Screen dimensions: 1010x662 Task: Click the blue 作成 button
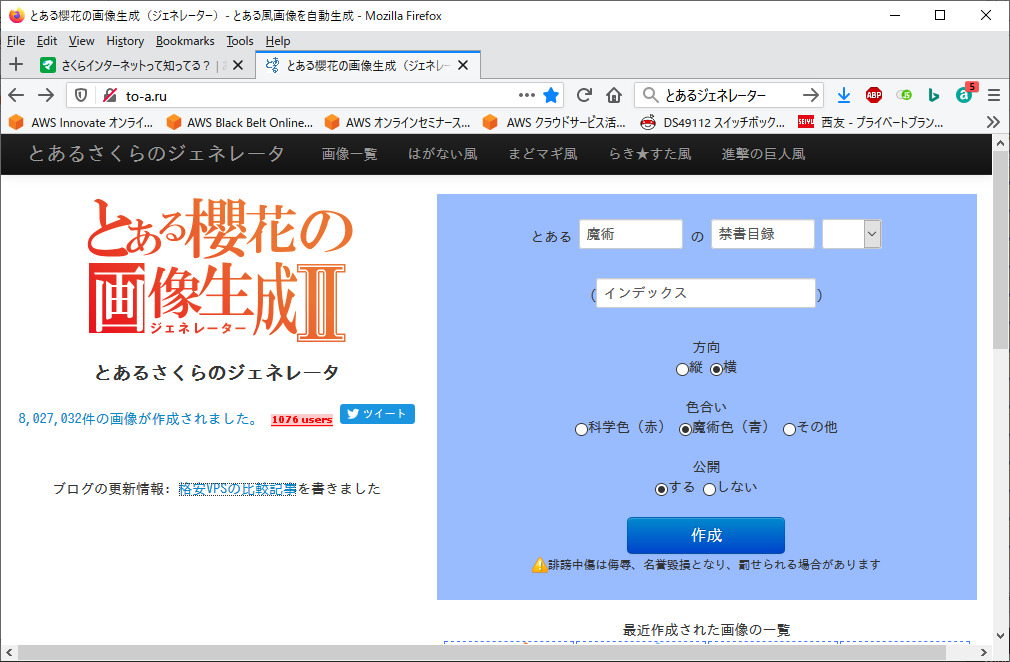pos(705,535)
